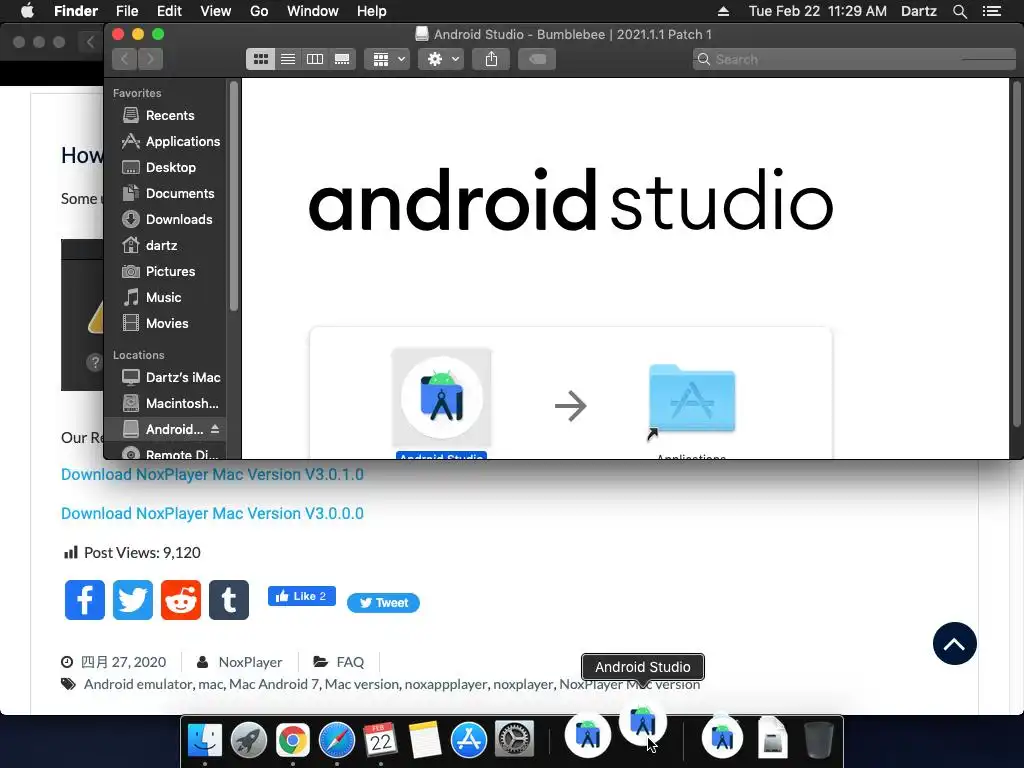Switch Finder to icon view
The image size is (1024, 768).
(x=261, y=59)
